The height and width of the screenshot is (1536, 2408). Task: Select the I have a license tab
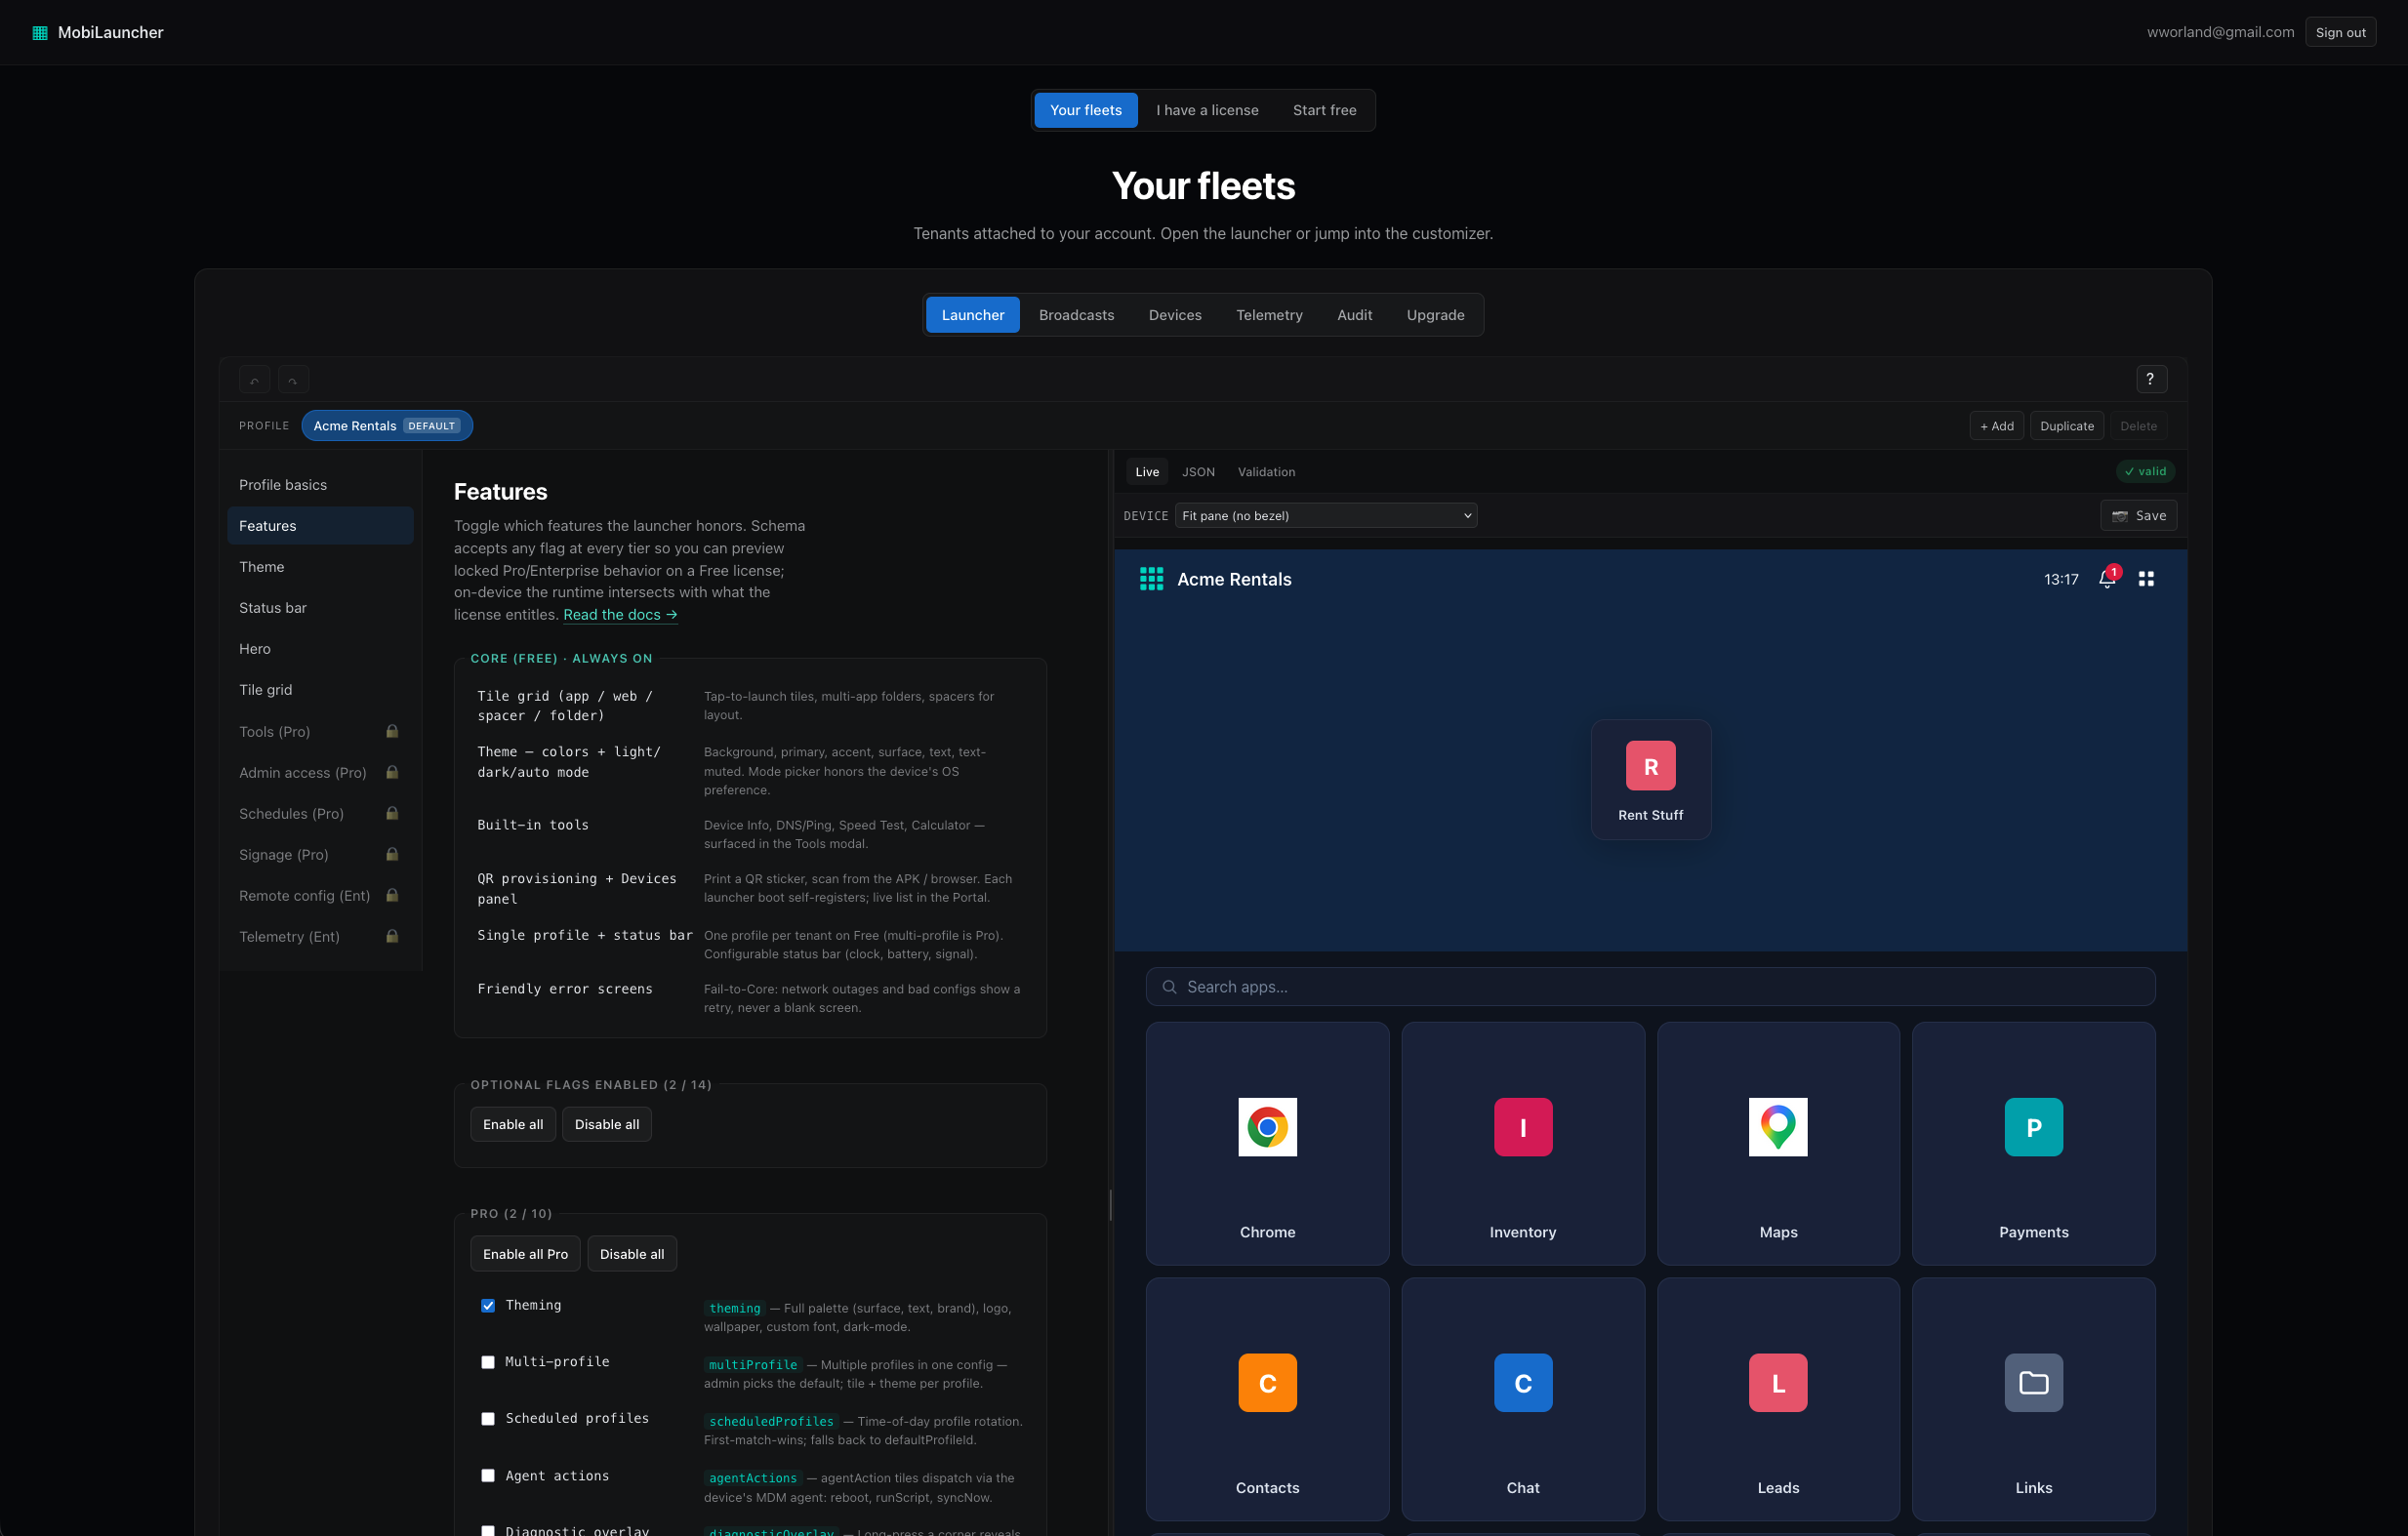click(1207, 110)
